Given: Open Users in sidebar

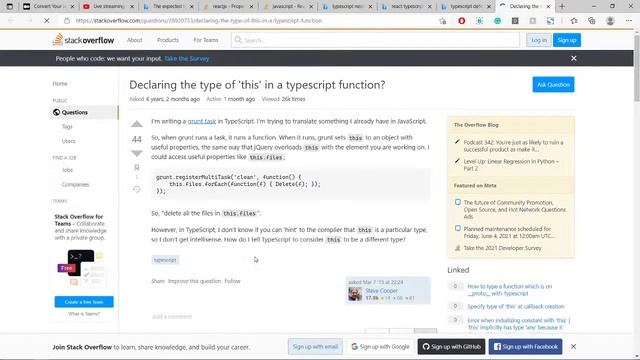Looking at the screenshot, I should pos(69,141).
